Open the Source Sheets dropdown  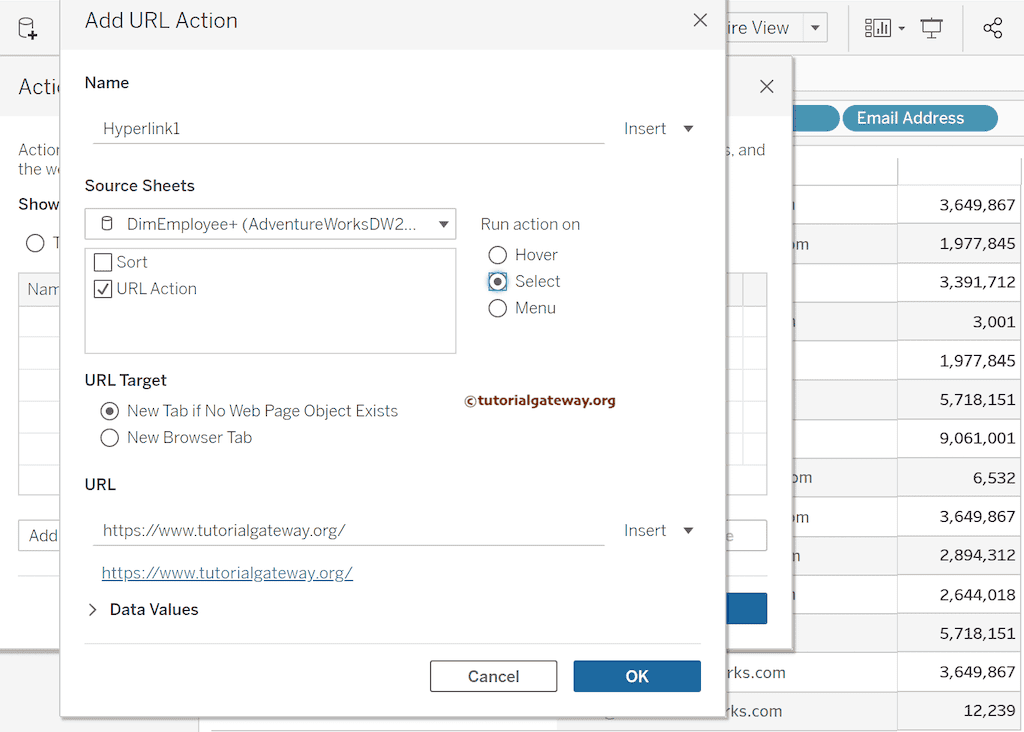[x=443, y=224]
